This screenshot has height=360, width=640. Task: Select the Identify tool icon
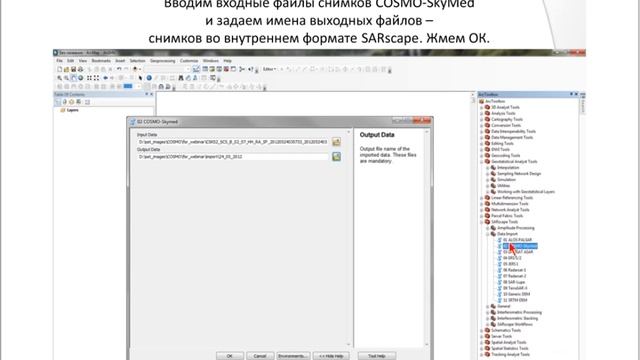149,78
